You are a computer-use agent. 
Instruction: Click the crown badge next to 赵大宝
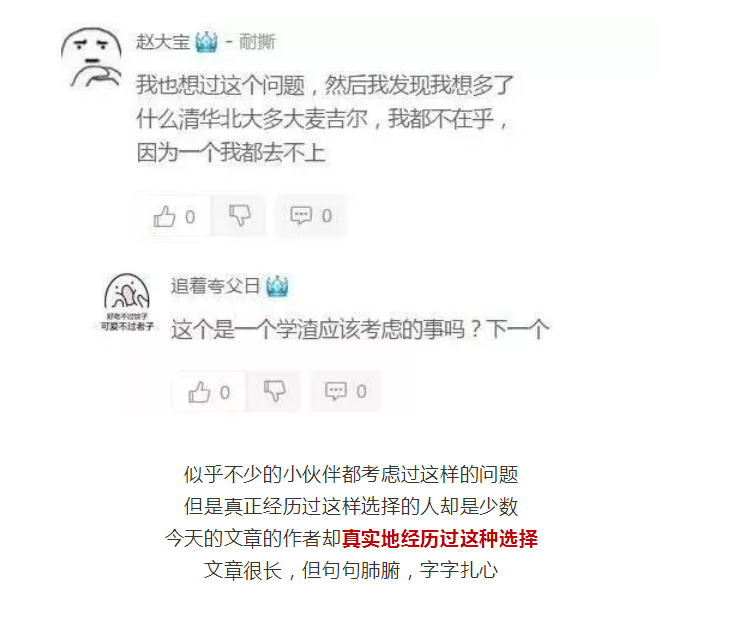click(206, 42)
